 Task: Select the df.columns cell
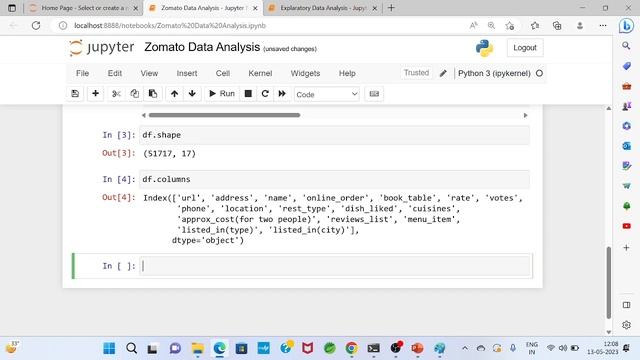pyautogui.click(x=335, y=180)
